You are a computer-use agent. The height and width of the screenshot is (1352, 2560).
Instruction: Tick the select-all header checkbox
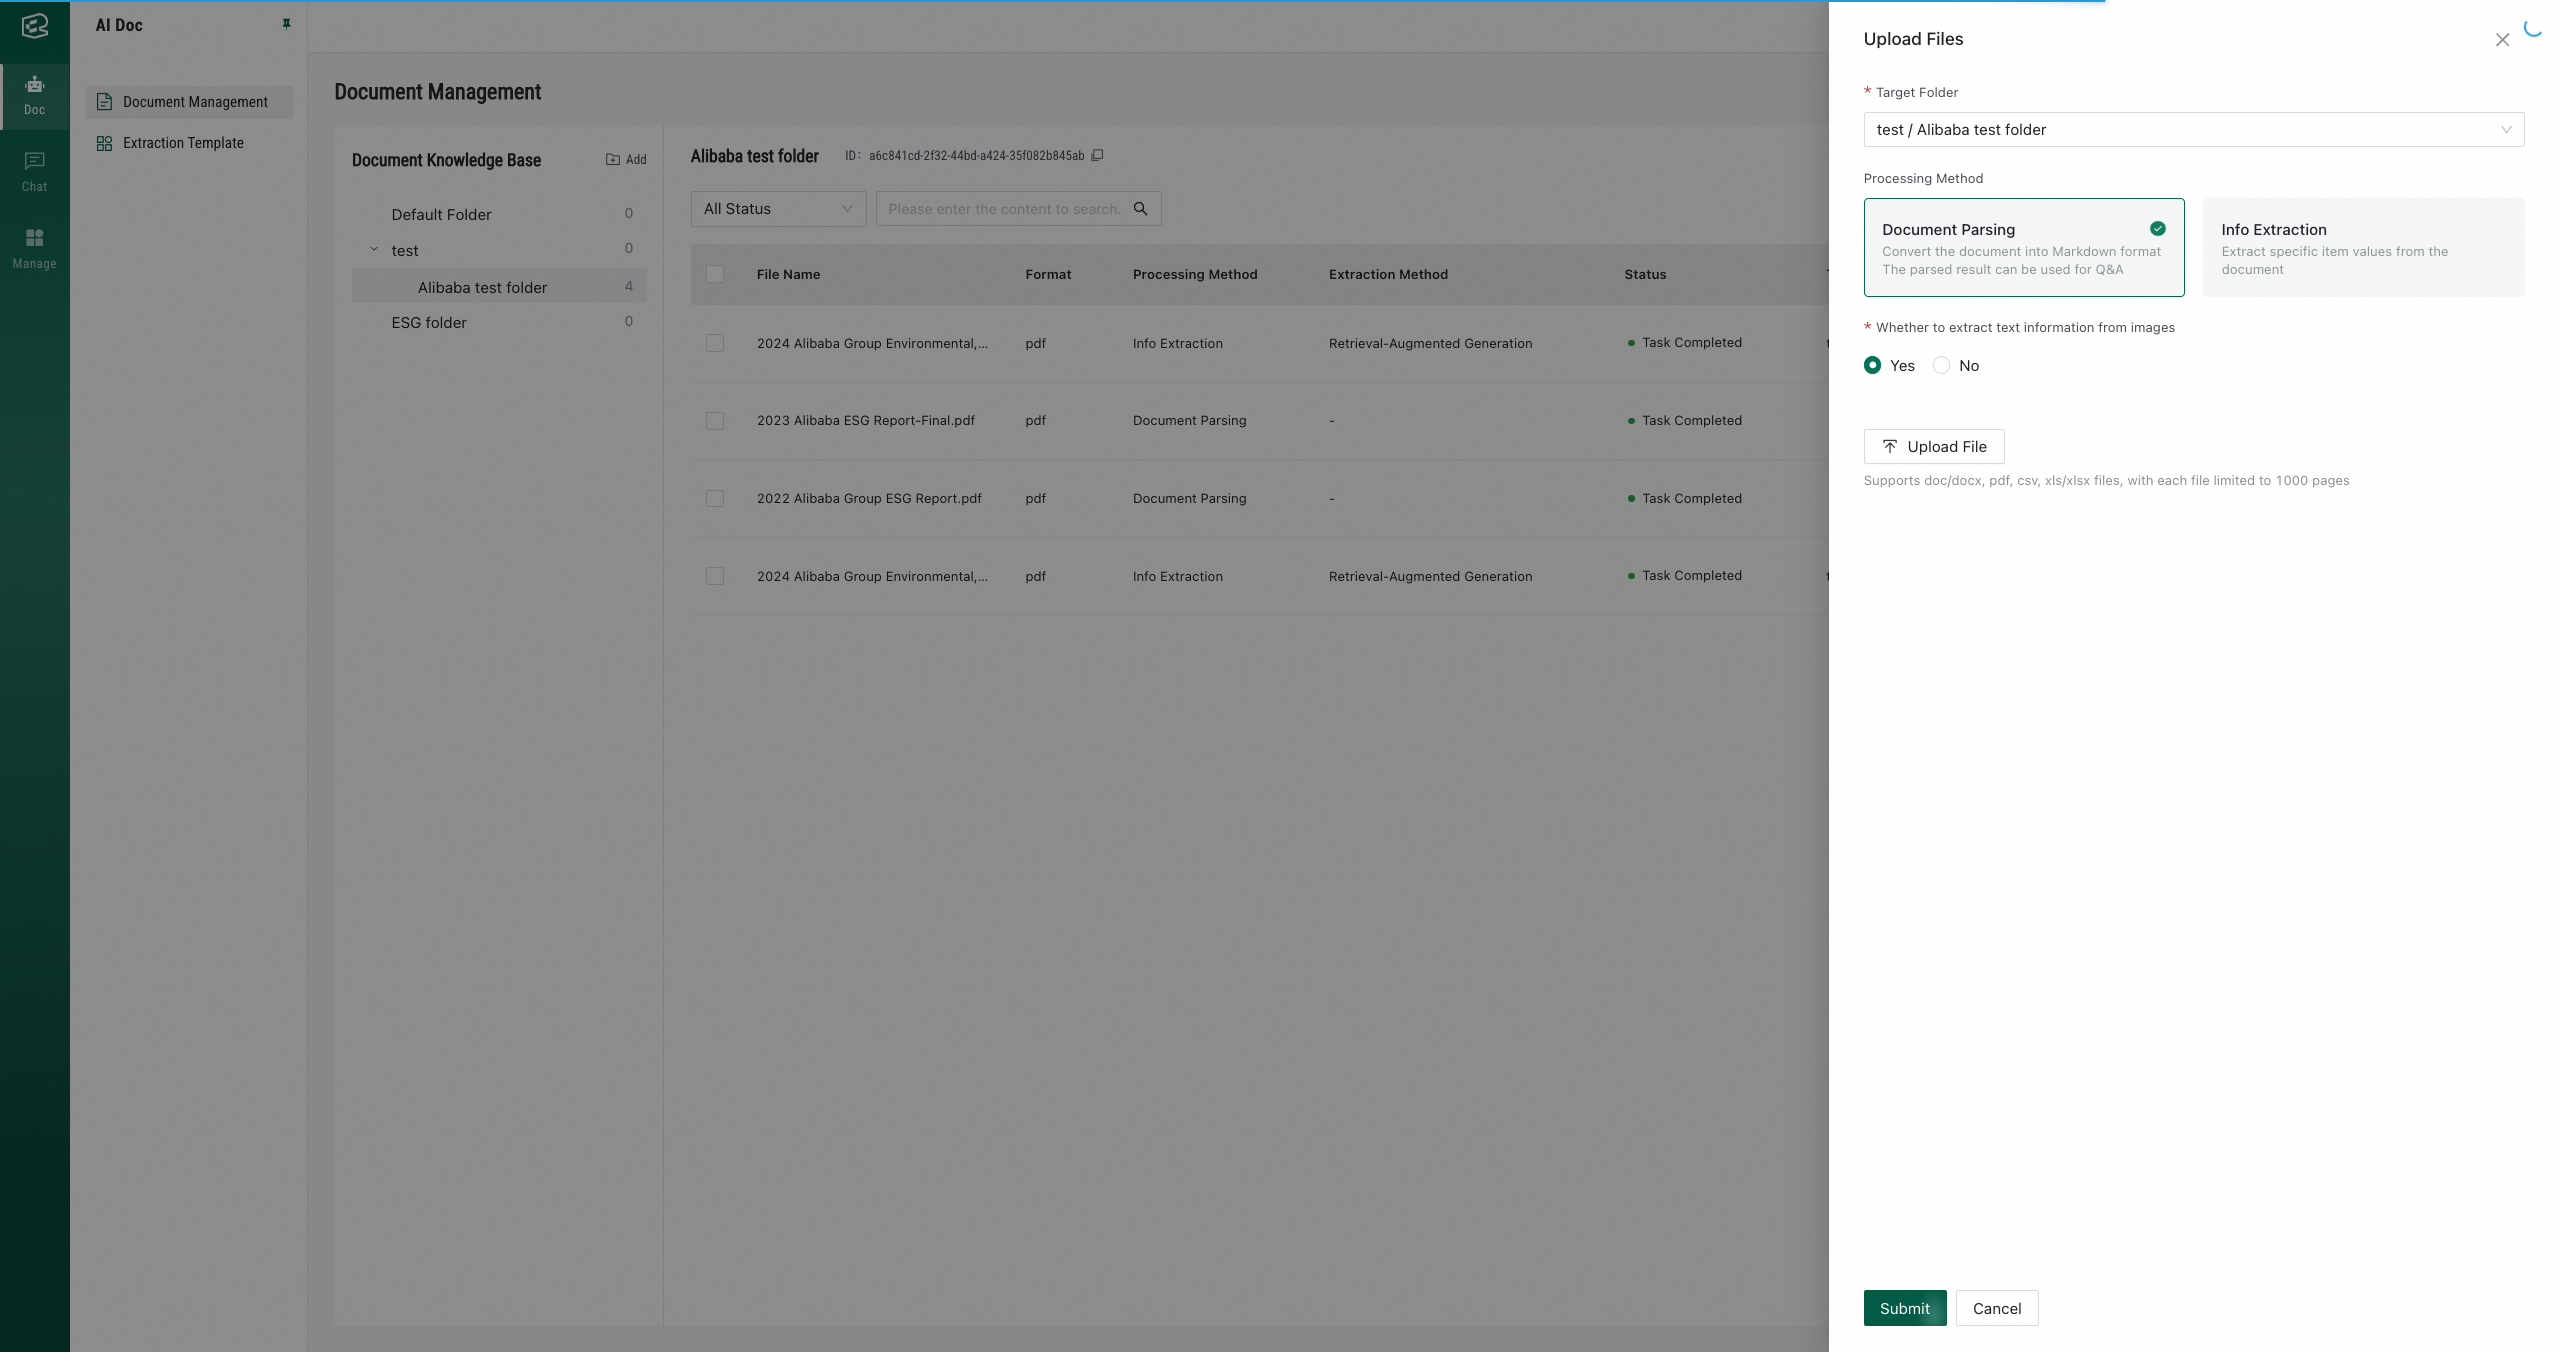tap(715, 274)
